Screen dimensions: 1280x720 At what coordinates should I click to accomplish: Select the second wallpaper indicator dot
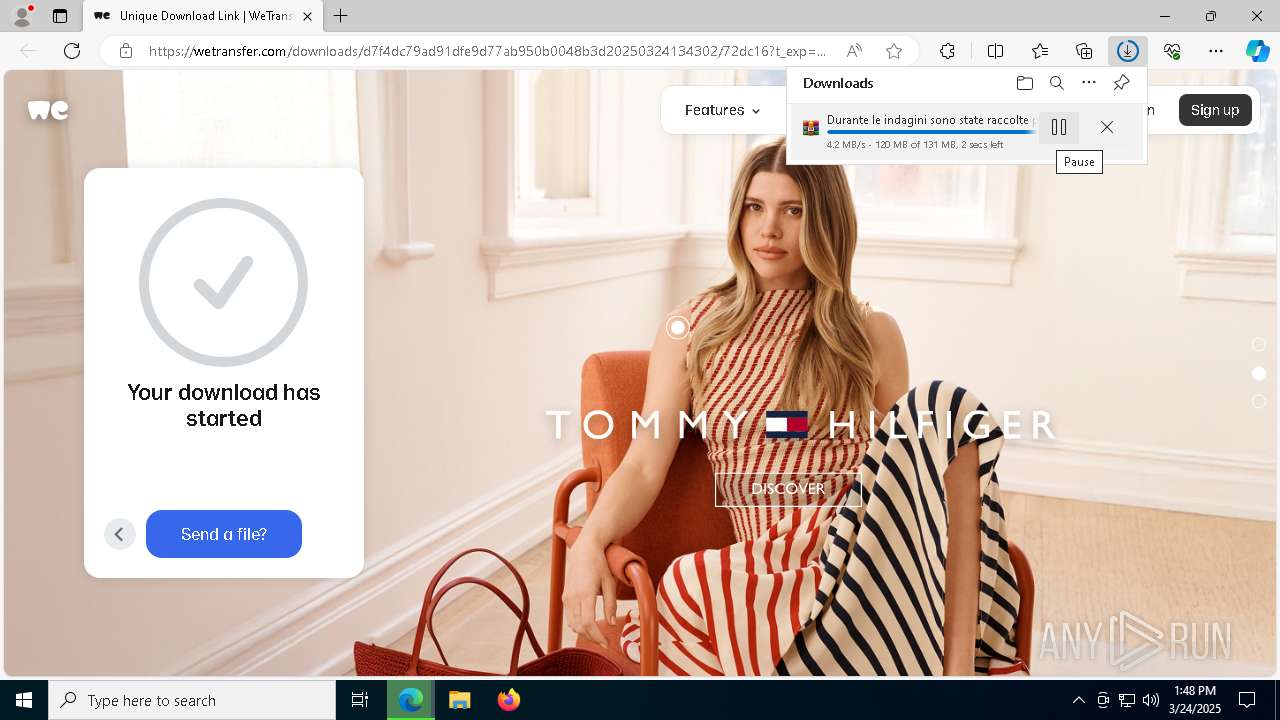1259,373
